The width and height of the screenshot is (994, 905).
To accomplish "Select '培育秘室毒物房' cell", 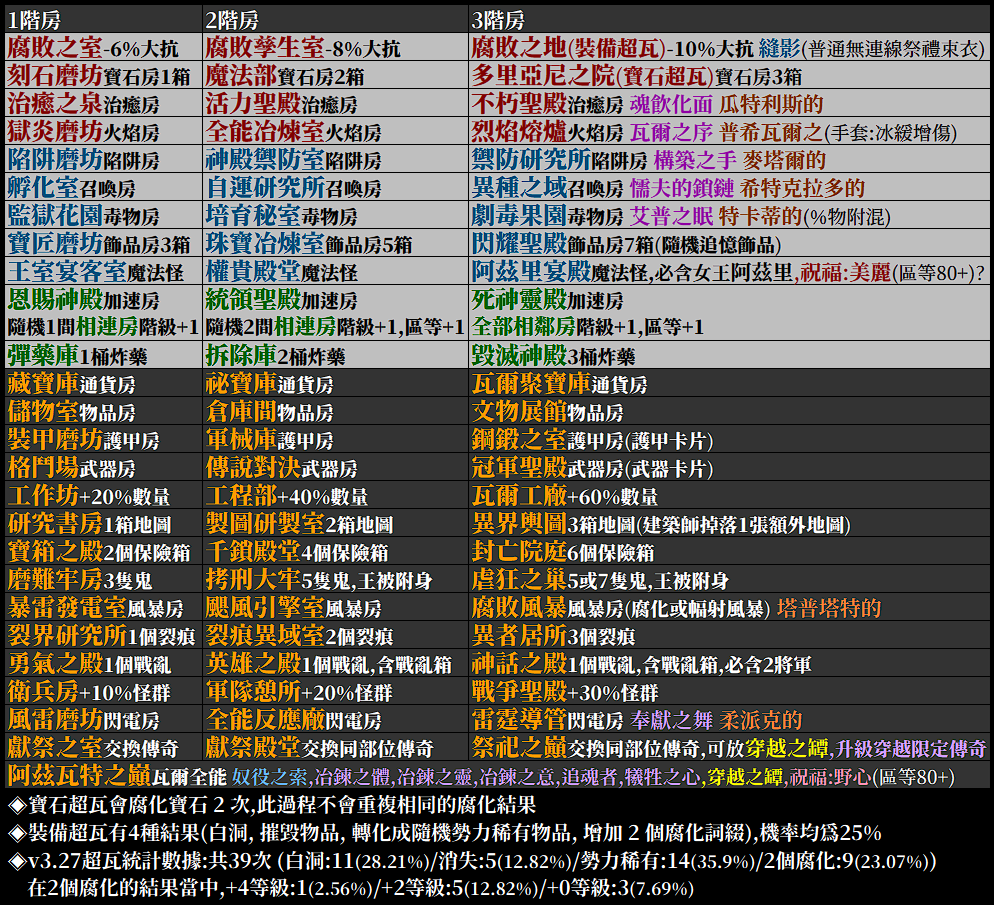I will (335, 215).
